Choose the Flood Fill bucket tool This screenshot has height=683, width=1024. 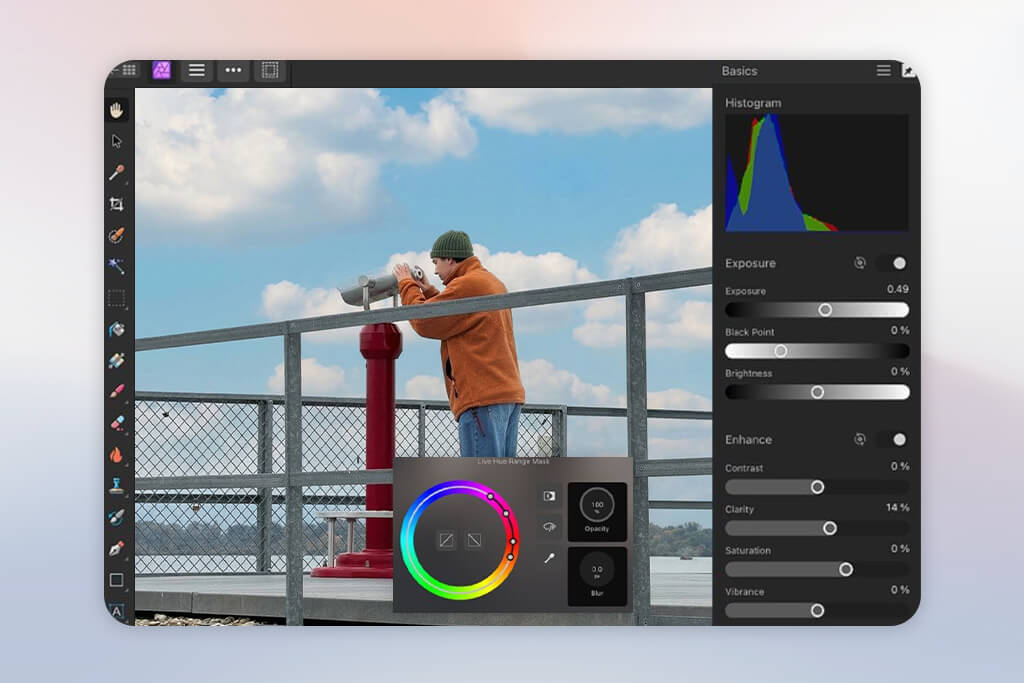[x=117, y=329]
